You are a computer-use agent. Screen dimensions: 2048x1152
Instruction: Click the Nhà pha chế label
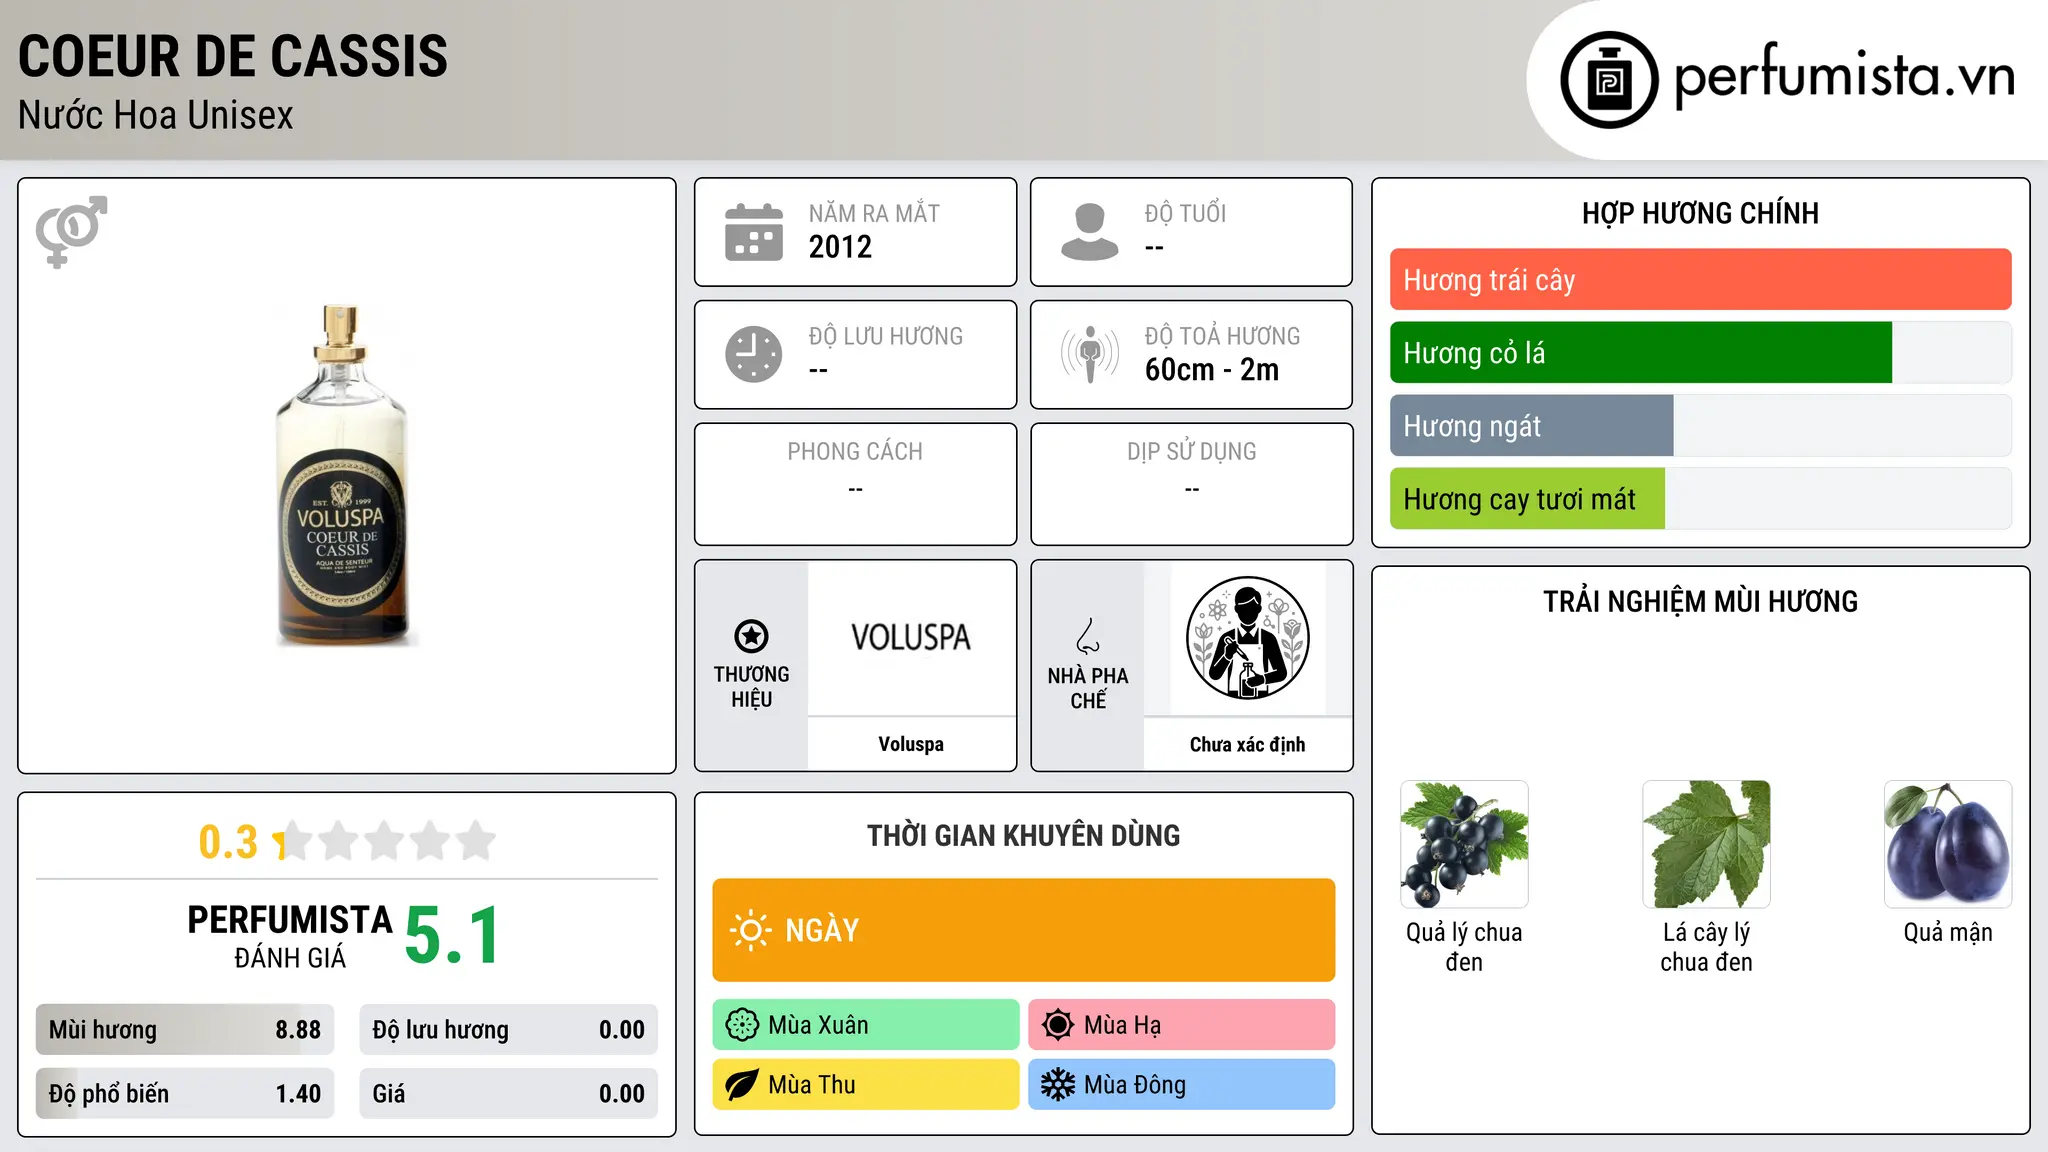1088,688
